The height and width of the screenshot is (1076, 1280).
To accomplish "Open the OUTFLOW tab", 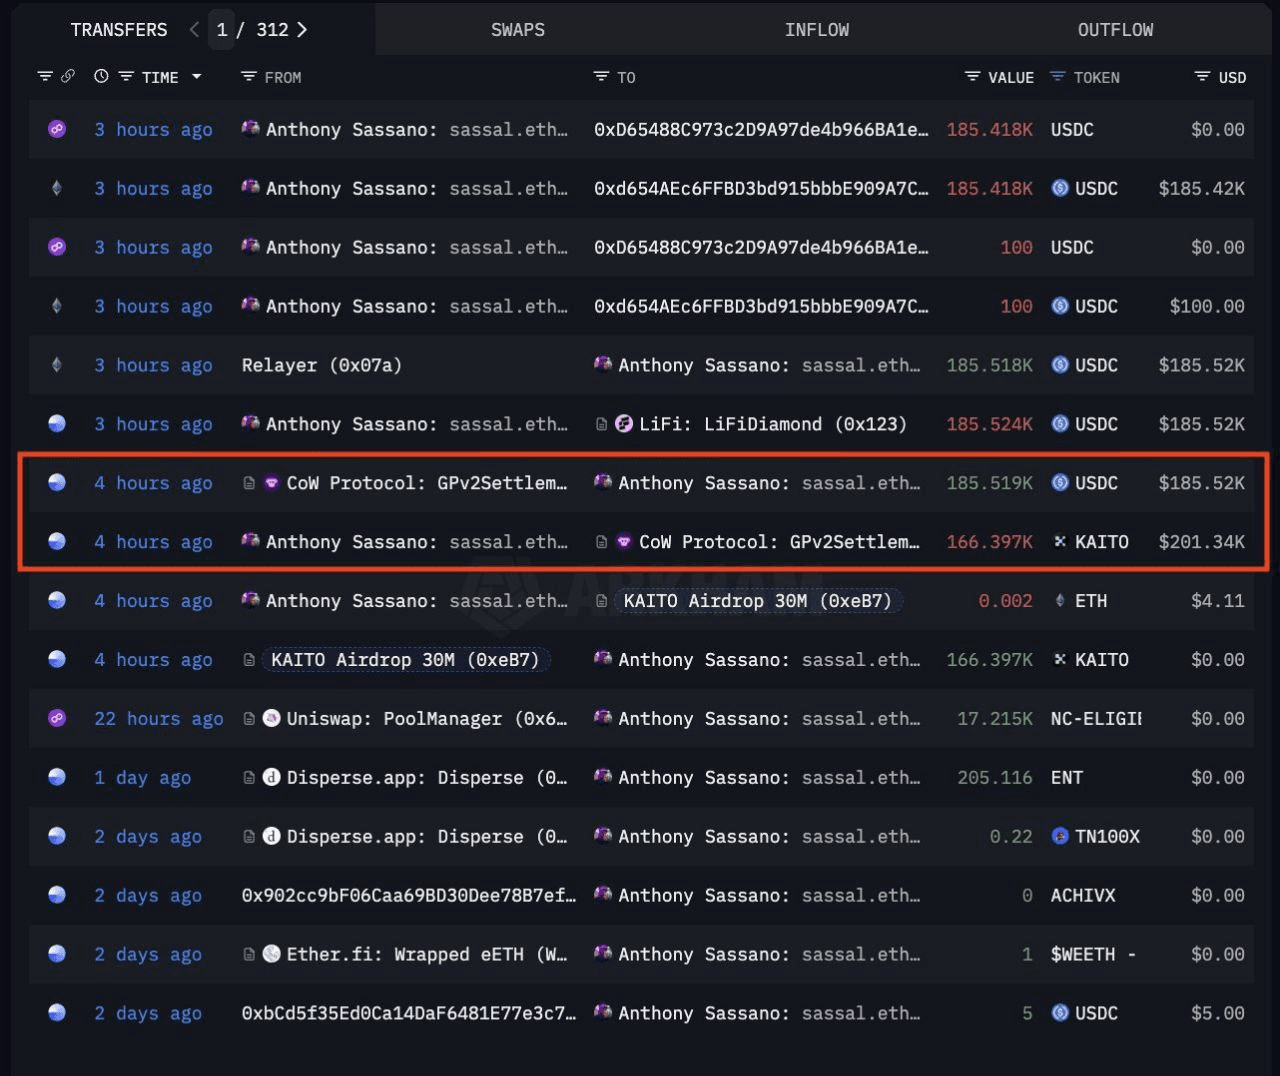I will coord(1115,30).
